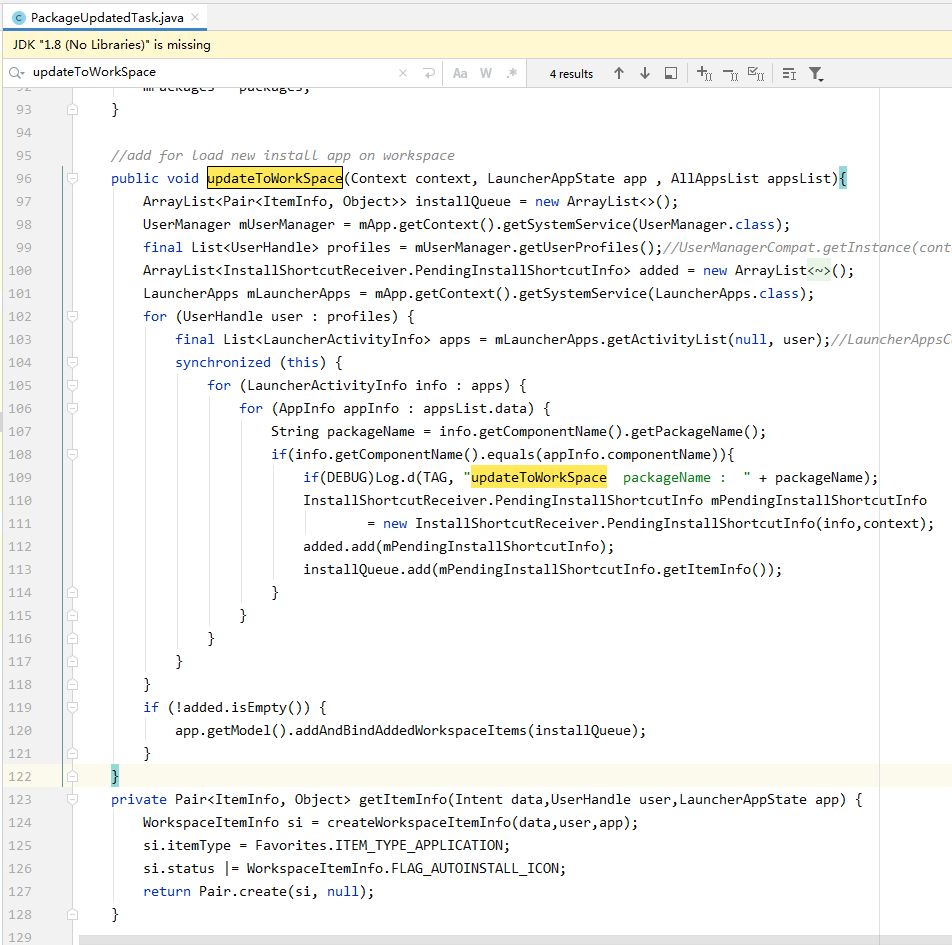
Task: Select the PackageUpdatedTask.java tab
Action: (104, 17)
